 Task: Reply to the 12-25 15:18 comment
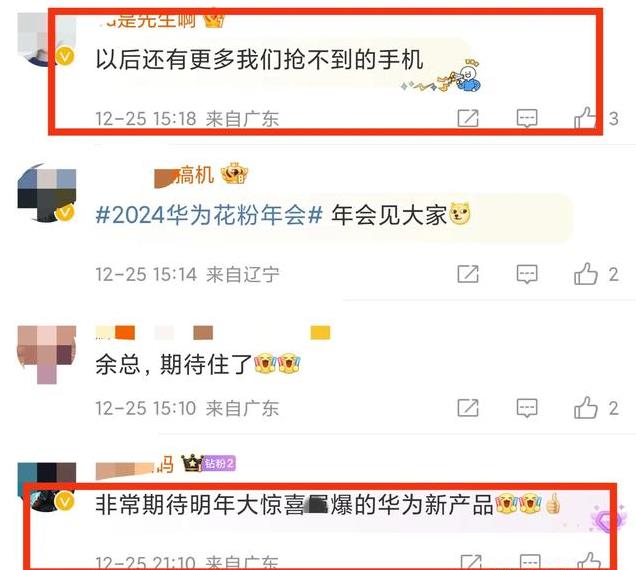point(527,118)
